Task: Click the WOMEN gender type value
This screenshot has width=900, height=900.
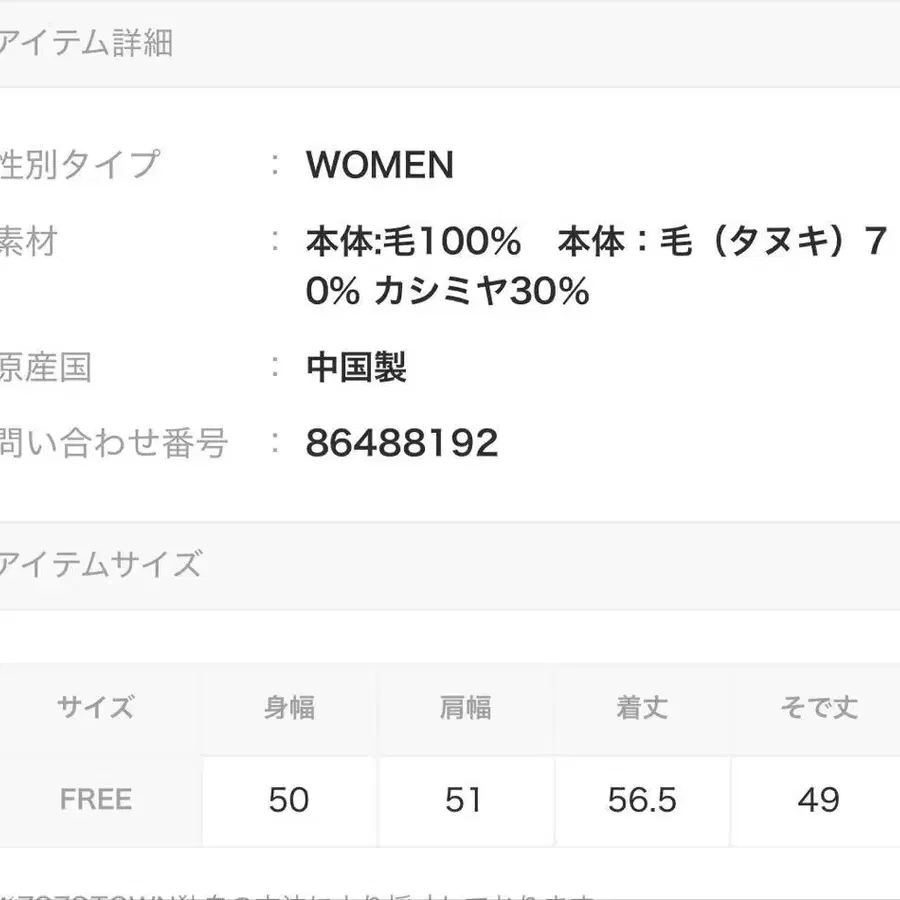Action: (x=380, y=165)
